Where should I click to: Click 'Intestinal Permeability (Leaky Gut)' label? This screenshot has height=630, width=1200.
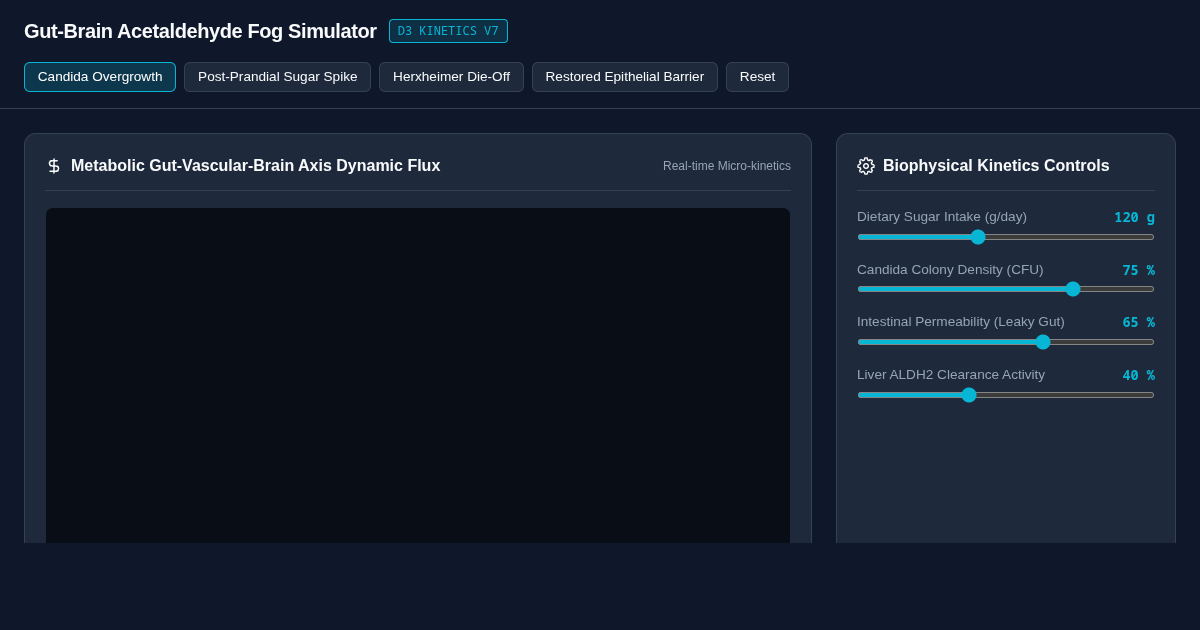[x=961, y=322]
